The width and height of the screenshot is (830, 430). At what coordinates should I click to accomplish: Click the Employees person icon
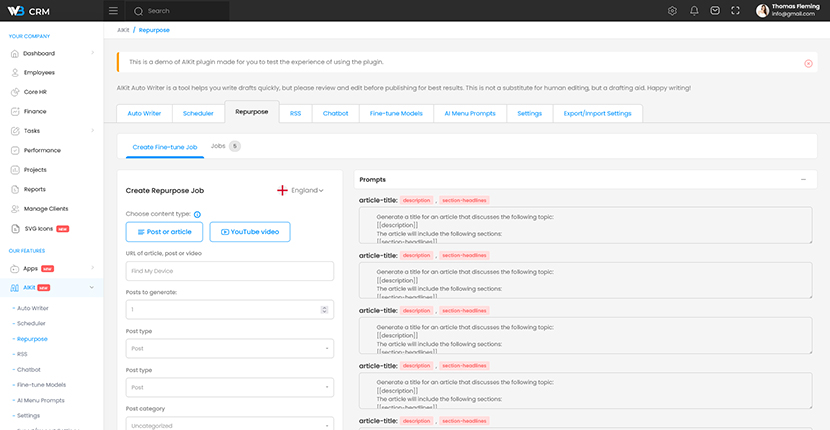pyautogui.click(x=15, y=73)
